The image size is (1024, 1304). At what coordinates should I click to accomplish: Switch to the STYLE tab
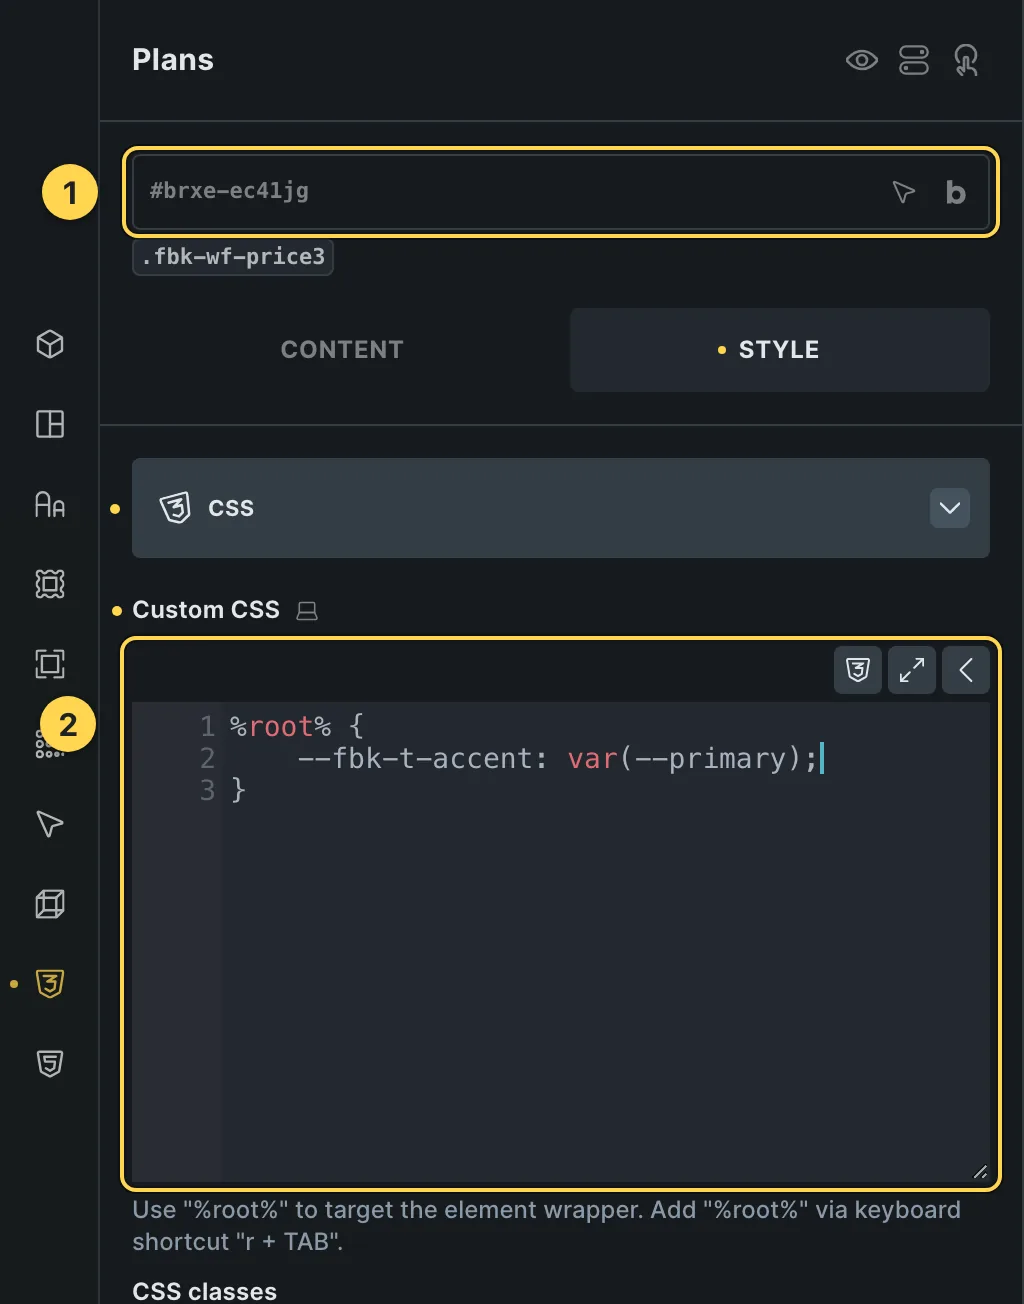pyautogui.click(x=780, y=350)
